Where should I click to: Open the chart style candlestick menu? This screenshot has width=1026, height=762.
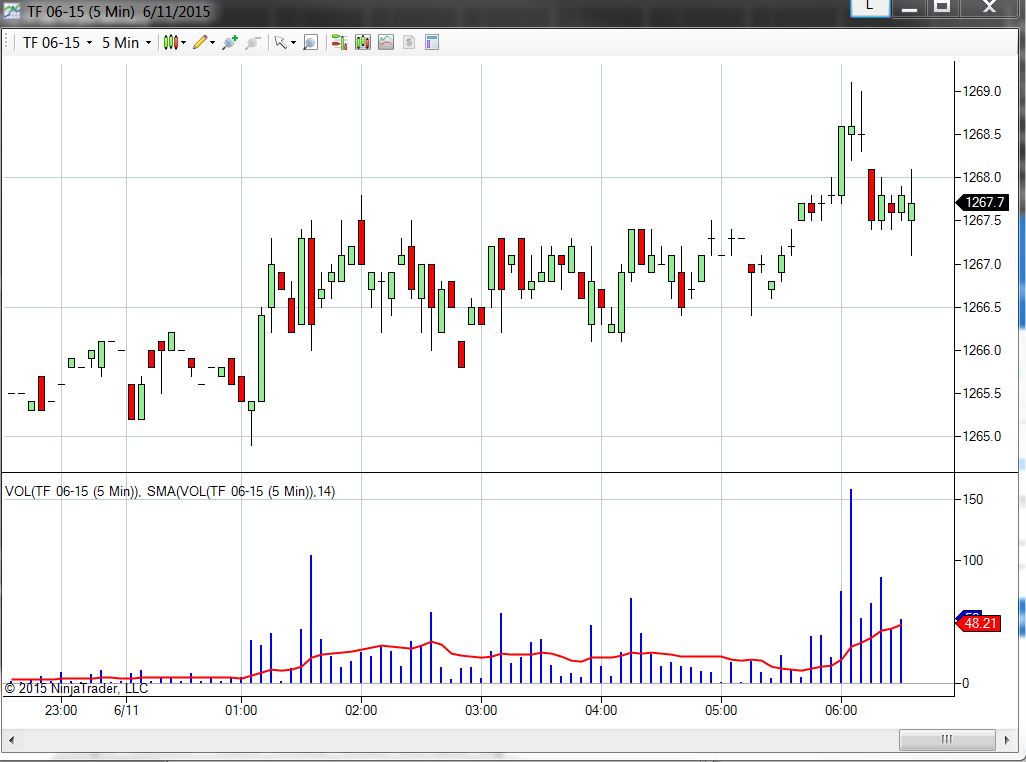pyautogui.click(x=170, y=43)
